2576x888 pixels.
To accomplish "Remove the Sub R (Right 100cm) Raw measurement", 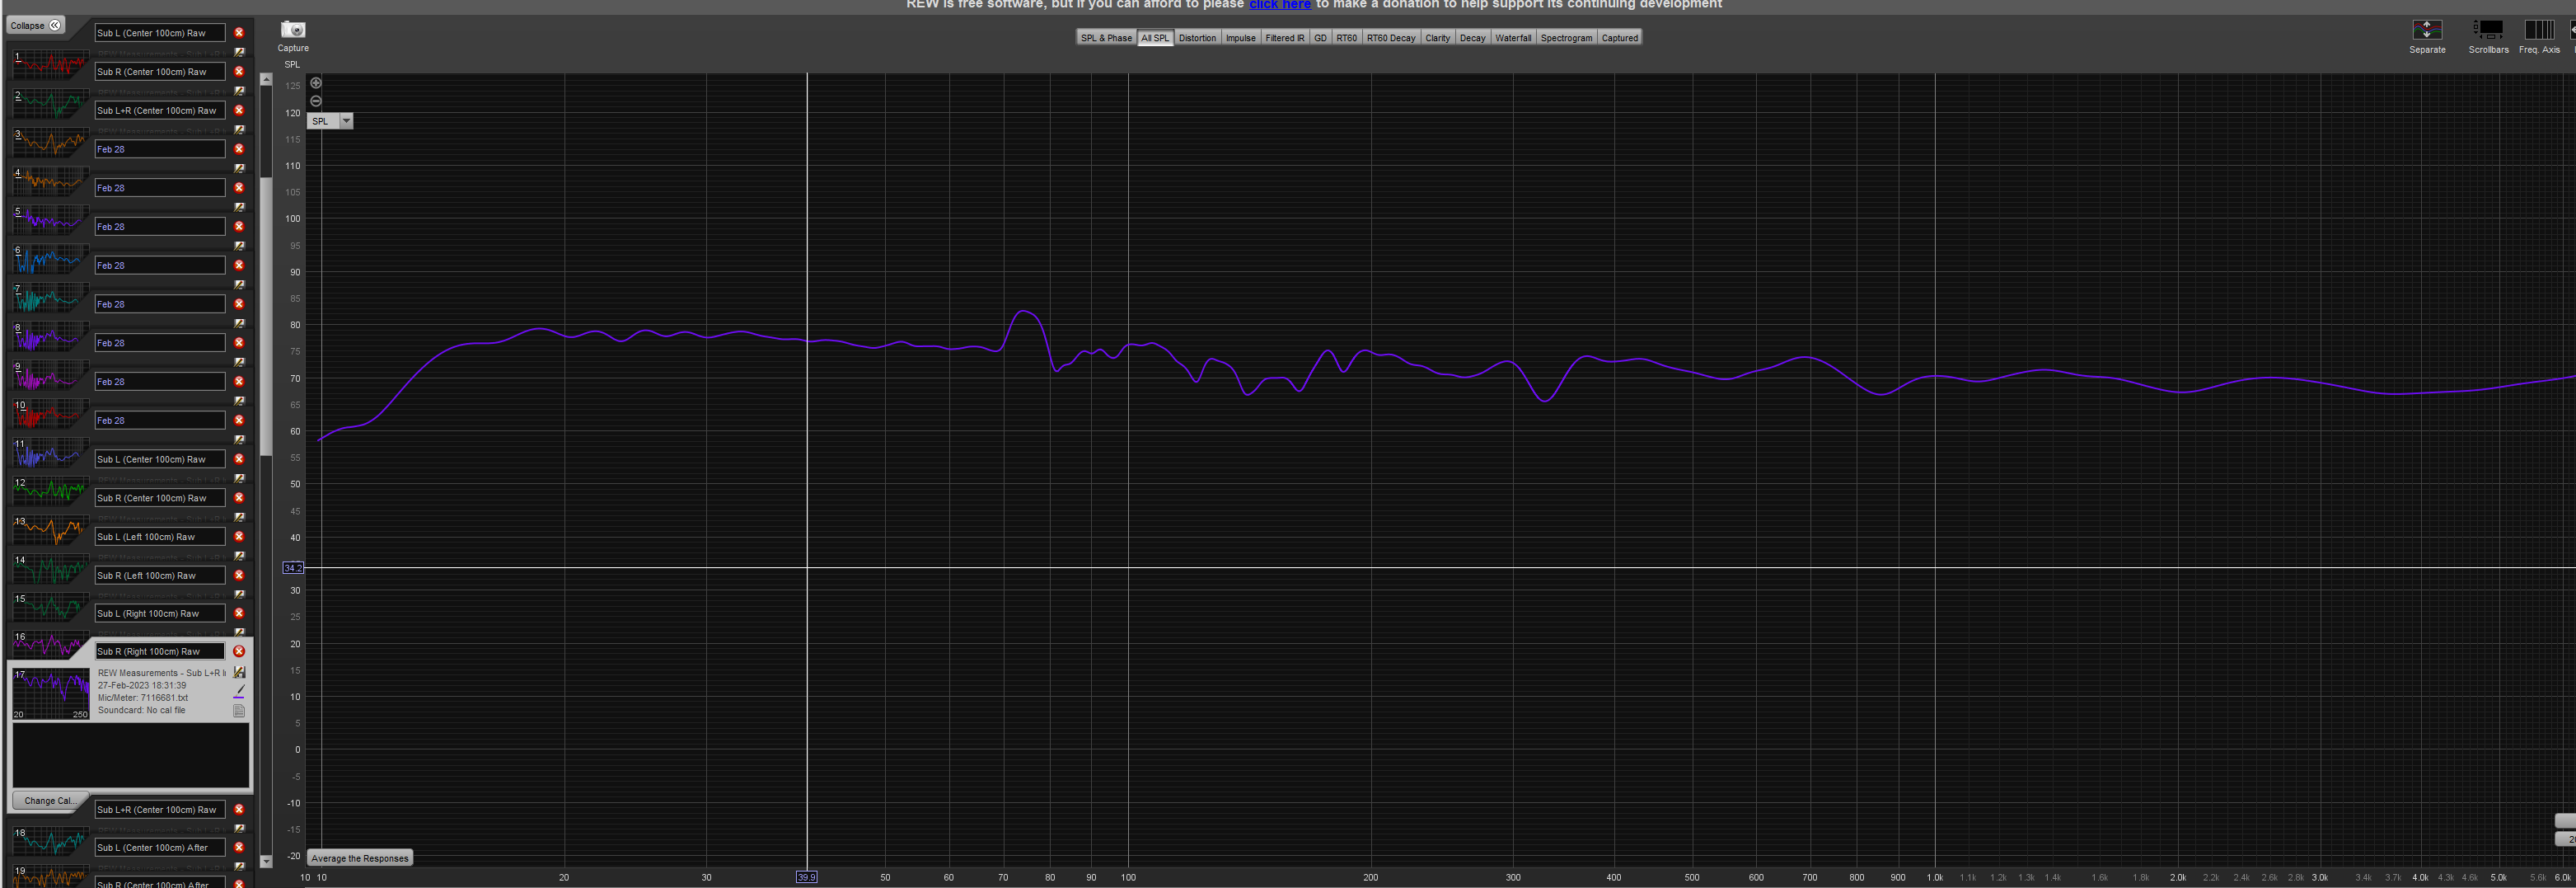I will click(x=239, y=651).
